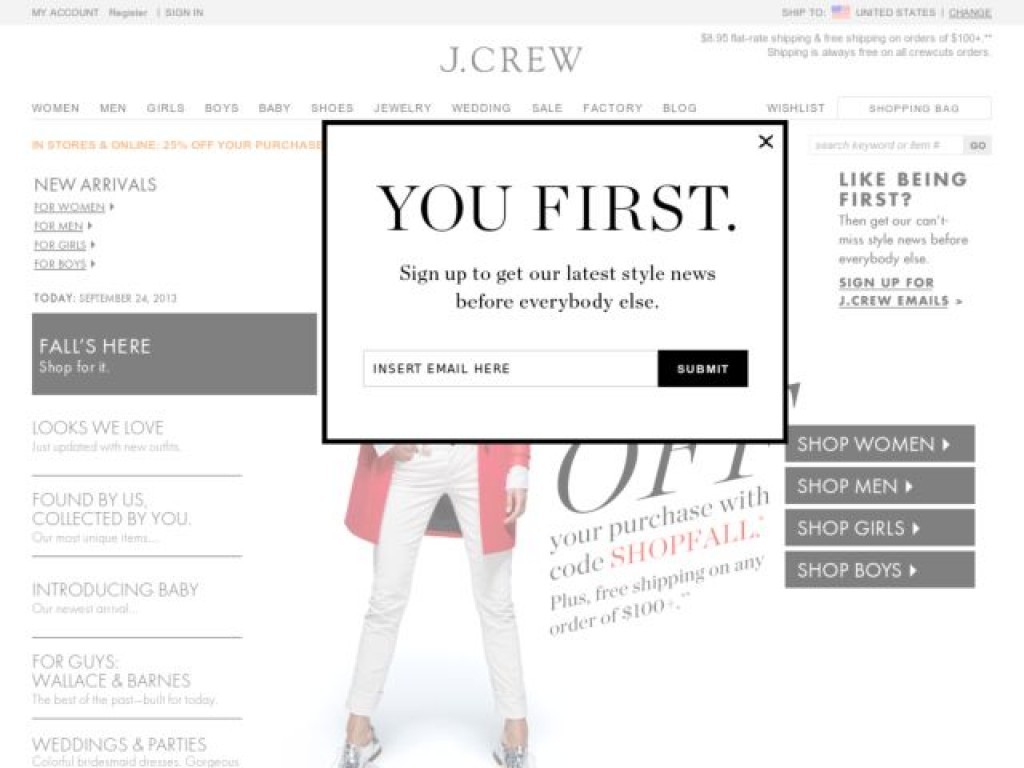Click Shop Girls banner button
The height and width of the screenshot is (768, 1024).
click(880, 528)
